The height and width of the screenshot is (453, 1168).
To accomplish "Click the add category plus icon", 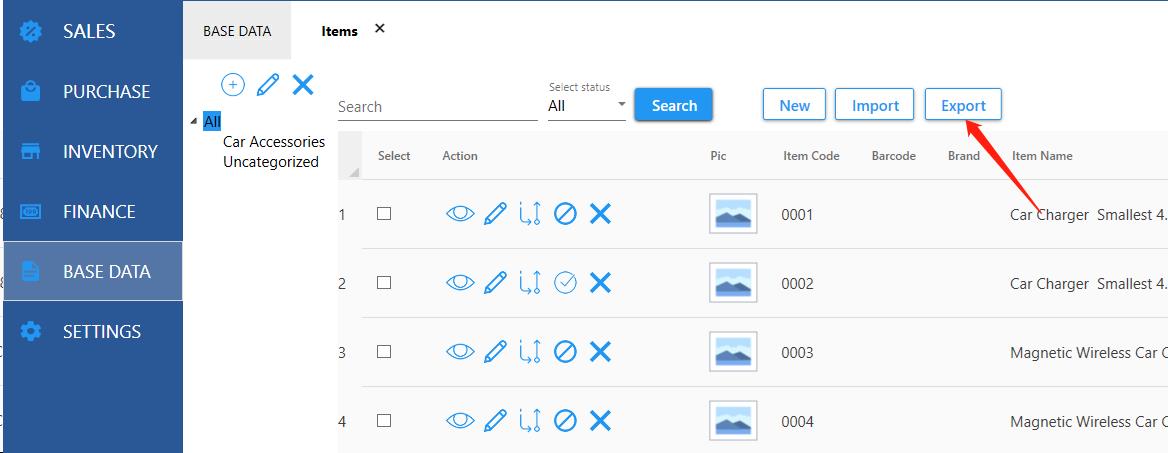I will click(233, 85).
